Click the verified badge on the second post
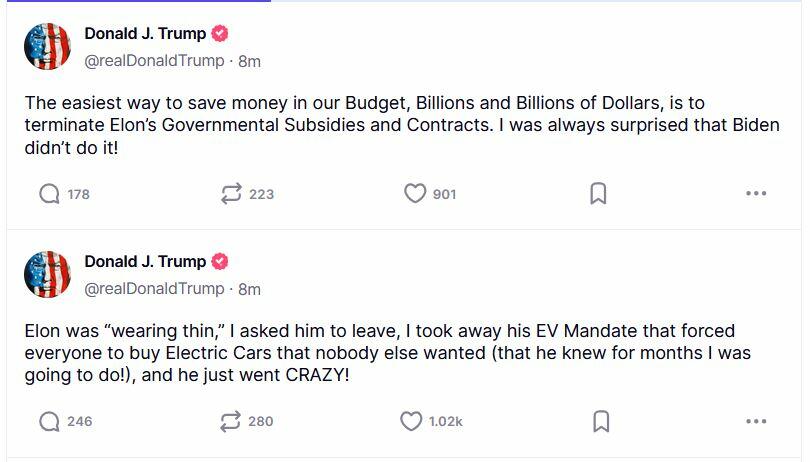Viewport: 810px width, 462px height. click(220, 262)
